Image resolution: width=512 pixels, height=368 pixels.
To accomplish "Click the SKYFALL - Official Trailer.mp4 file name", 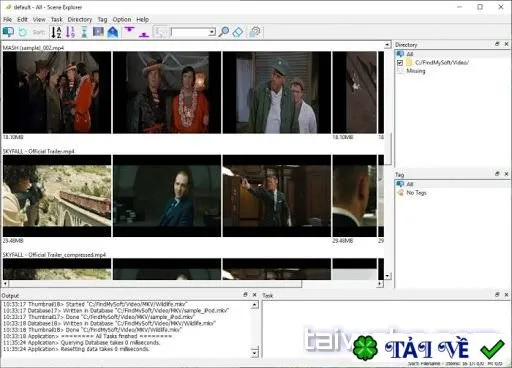I will [39, 151].
